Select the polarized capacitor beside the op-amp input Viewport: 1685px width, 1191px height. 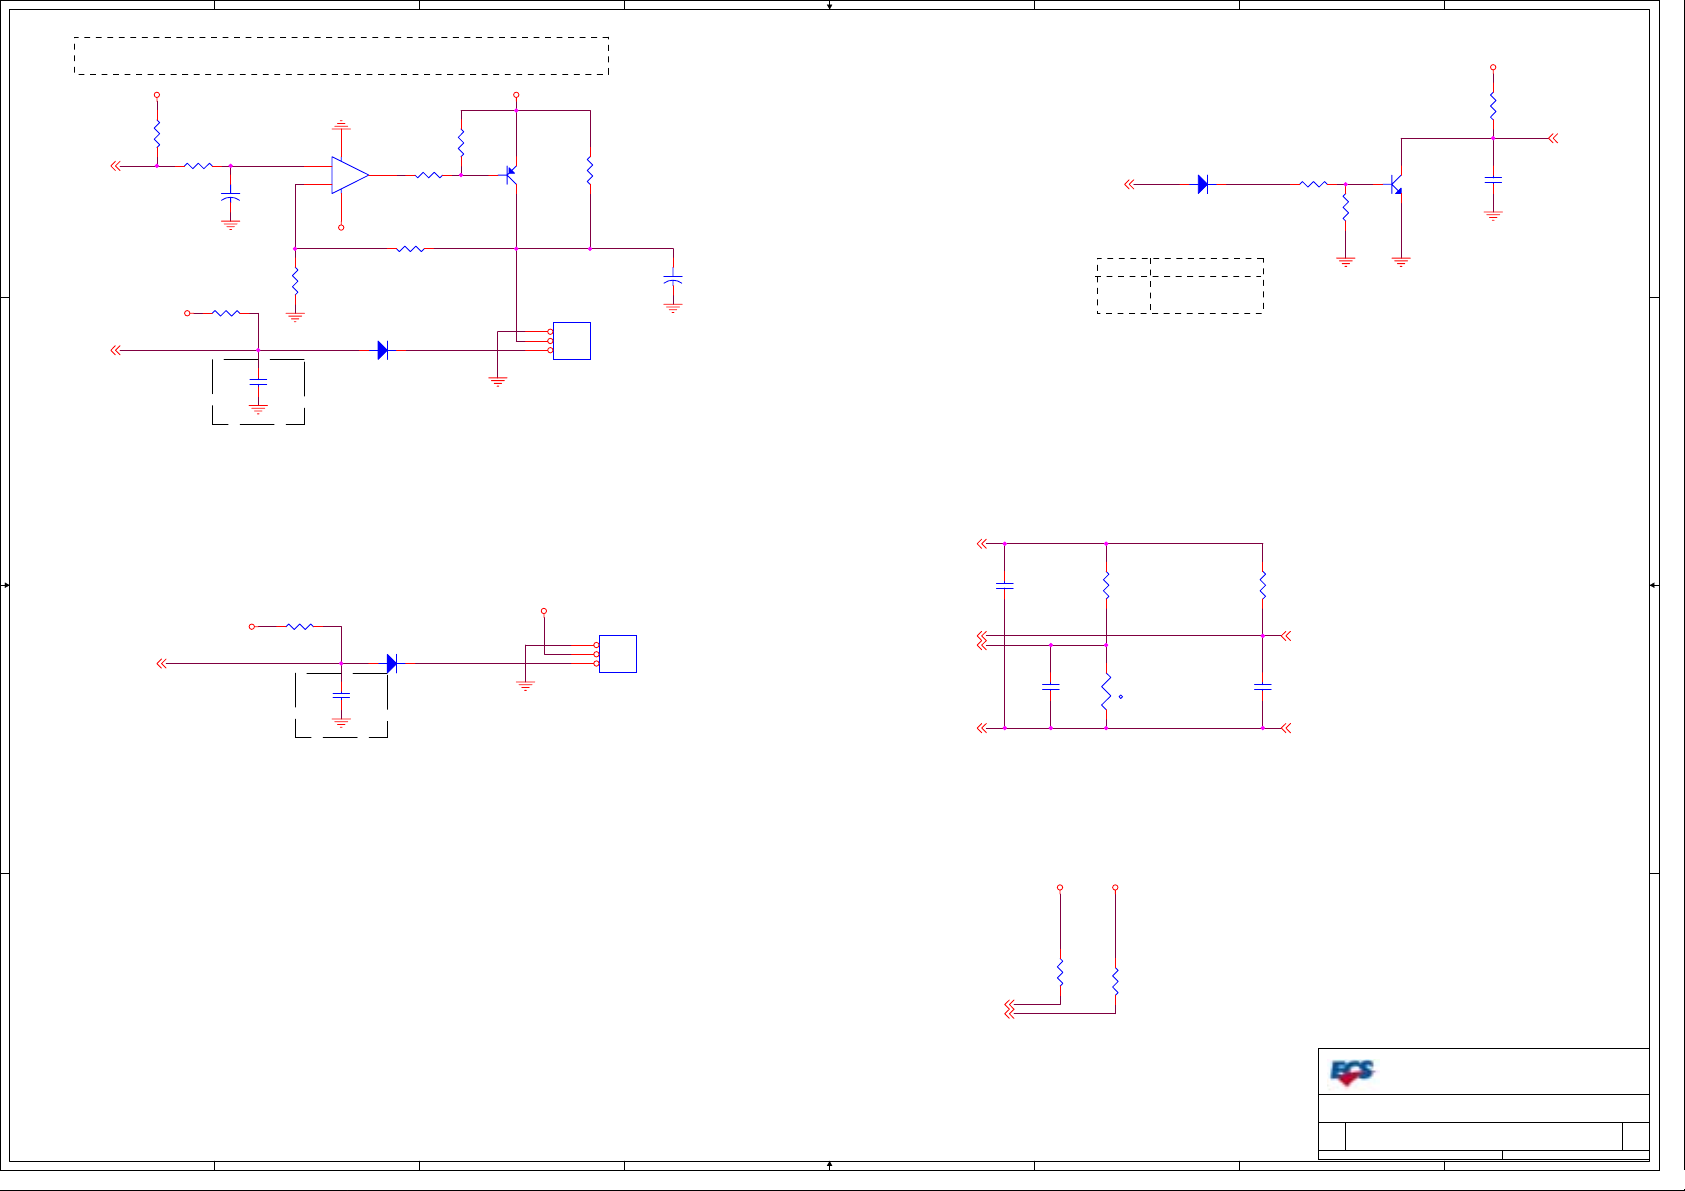pos(231,199)
